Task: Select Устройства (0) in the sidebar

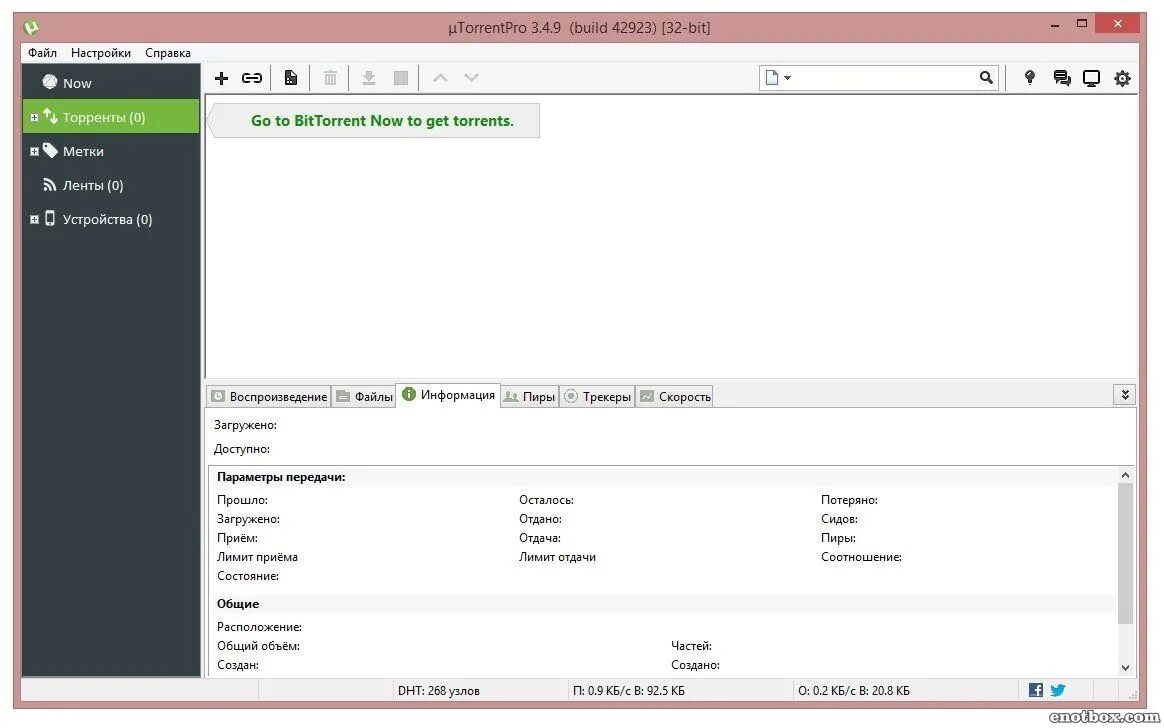Action: click(x=111, y=220)
